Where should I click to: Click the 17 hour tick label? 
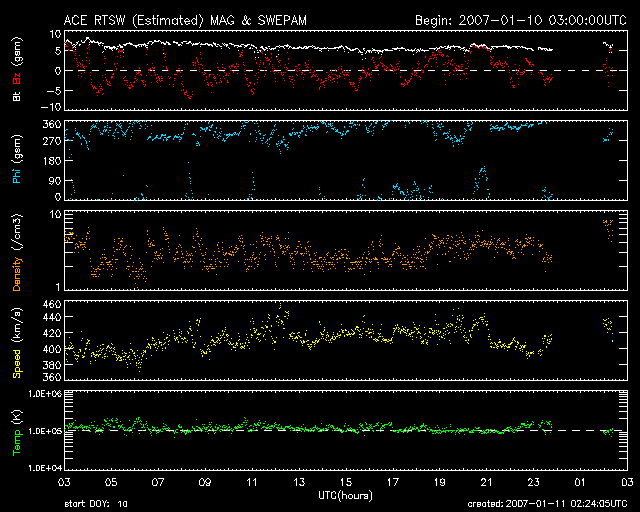coord(392,483)
